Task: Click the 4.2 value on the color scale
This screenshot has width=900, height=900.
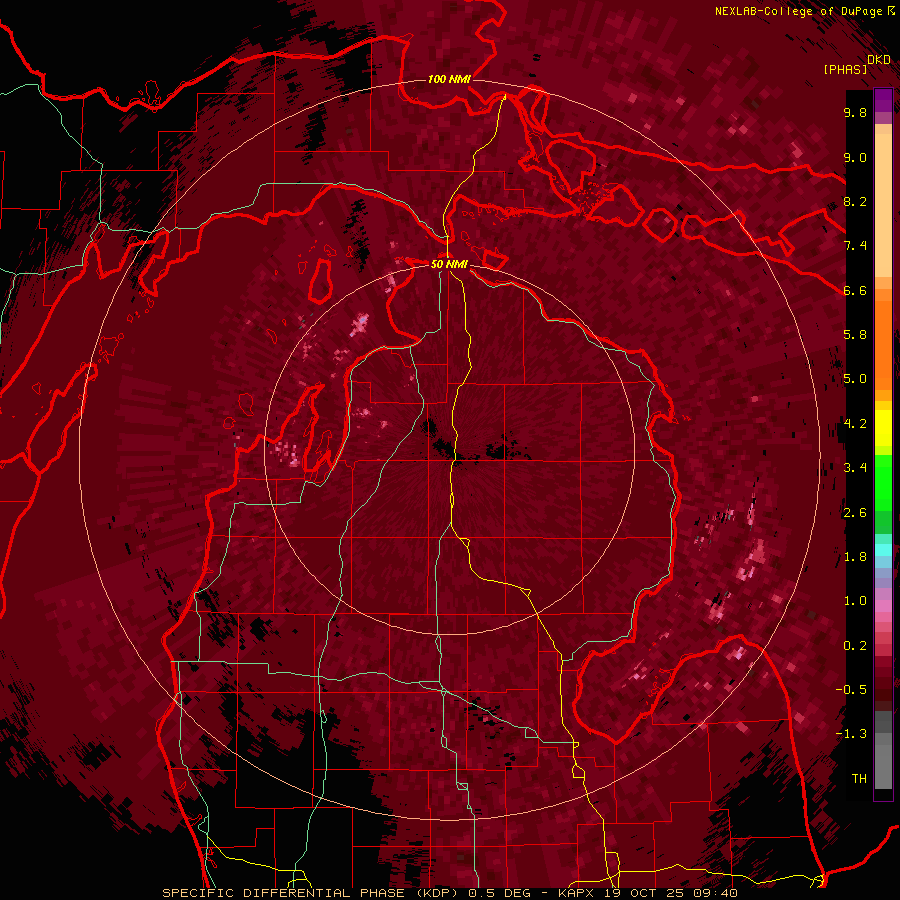Action: coord(855,424)
